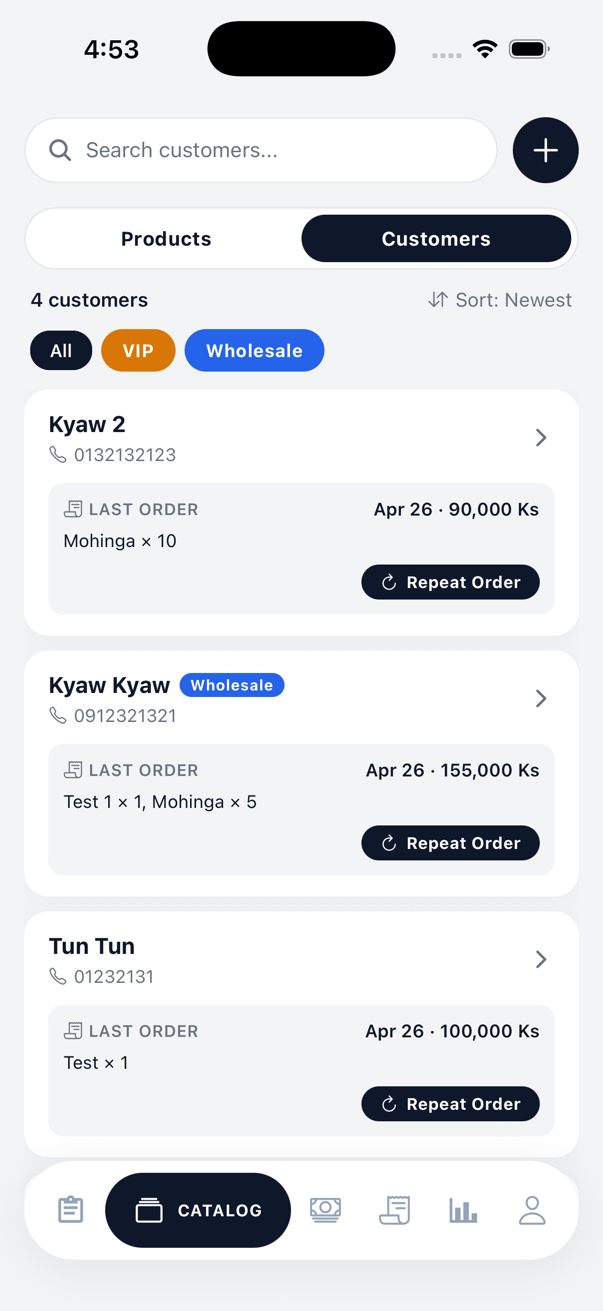Open the receipts icon in bottom navigation
603x1311 pixels.
[x=395, y=1209]
